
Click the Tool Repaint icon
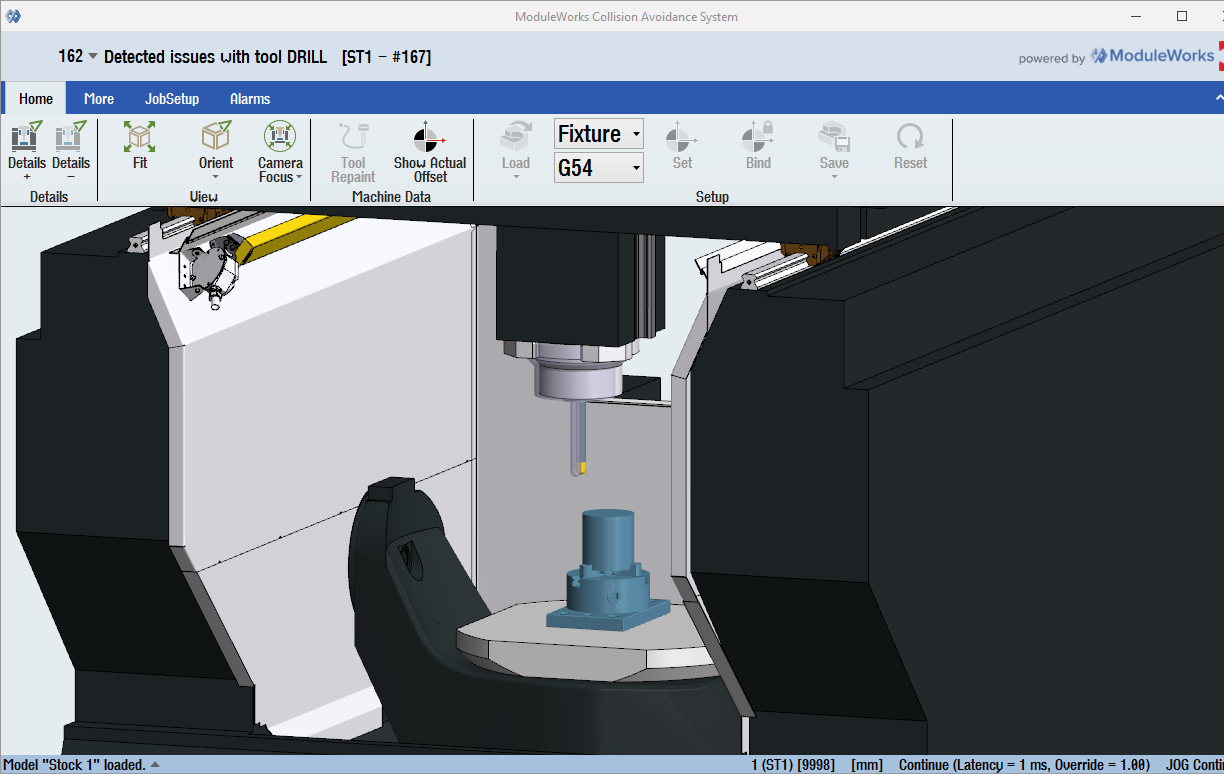(x=353, y=138)
